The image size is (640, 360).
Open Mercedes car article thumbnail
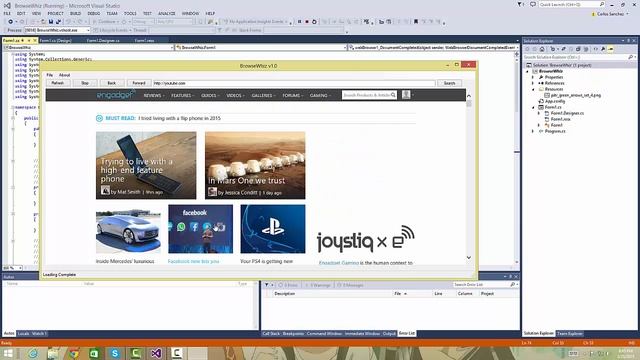[x=128, y=229]
